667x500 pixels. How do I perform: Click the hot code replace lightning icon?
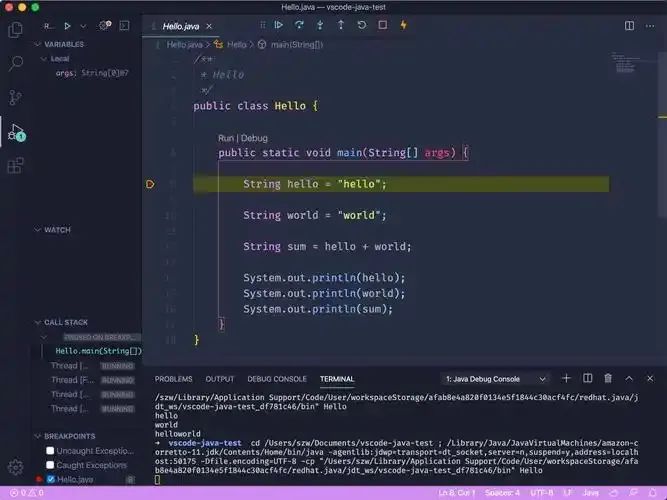403,25
